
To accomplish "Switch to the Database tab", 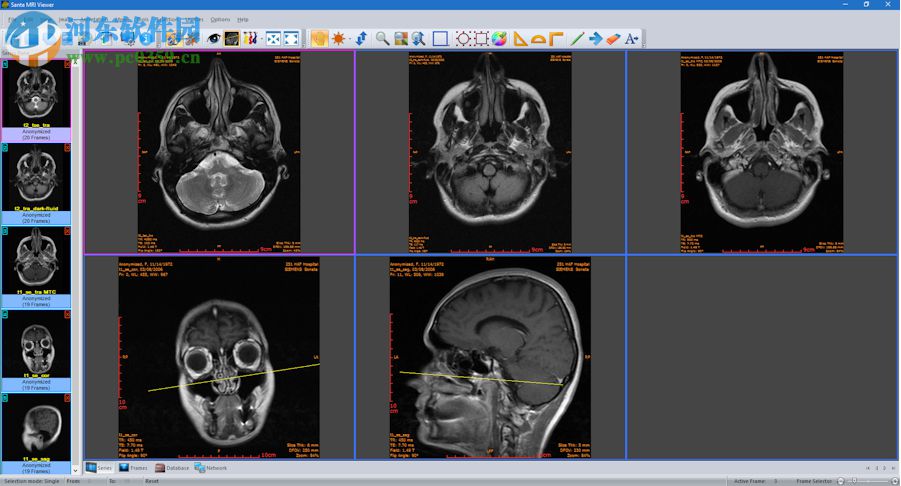I will tap(172, 468).
